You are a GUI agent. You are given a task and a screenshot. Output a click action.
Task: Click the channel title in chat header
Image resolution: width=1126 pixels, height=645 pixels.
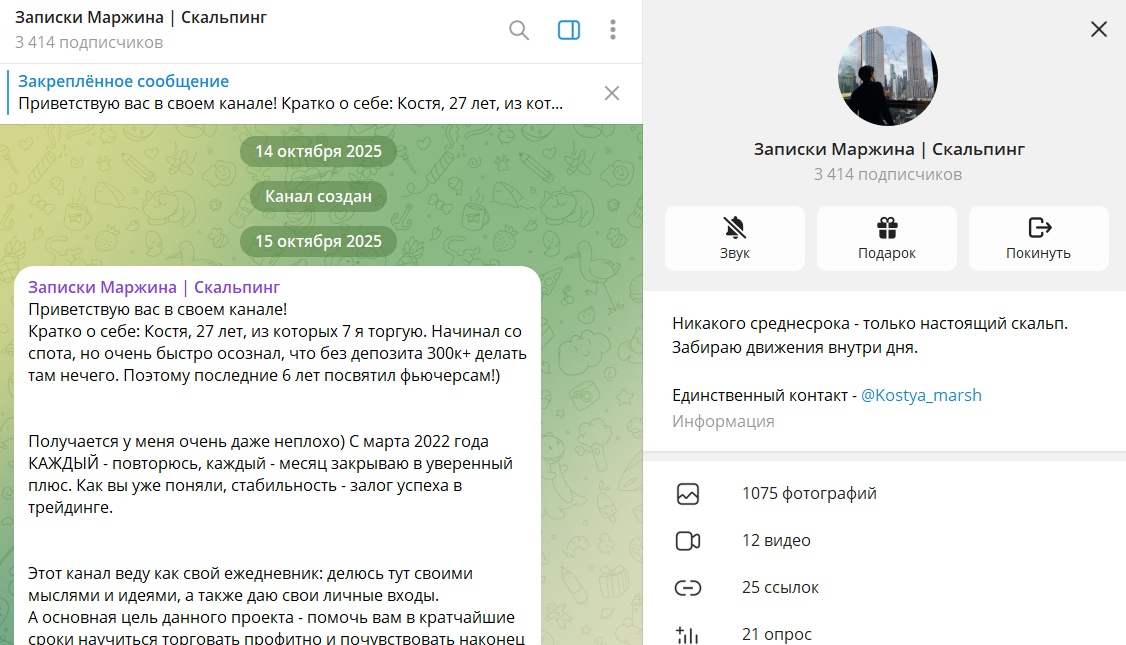click(x=141, y=17)
